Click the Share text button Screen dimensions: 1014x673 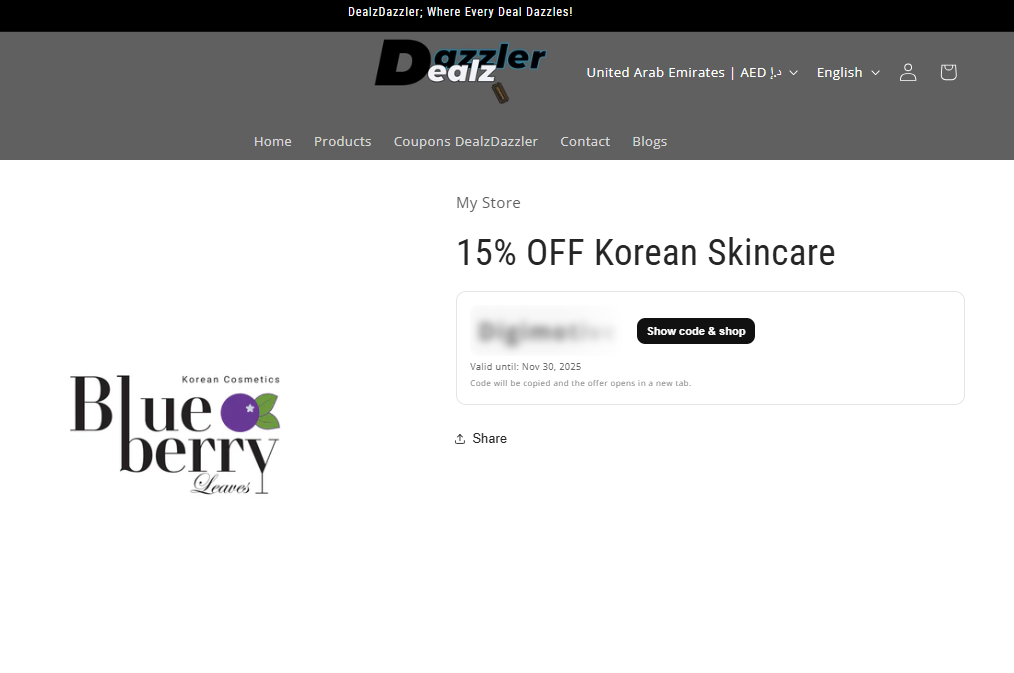[x=490, y=438]
